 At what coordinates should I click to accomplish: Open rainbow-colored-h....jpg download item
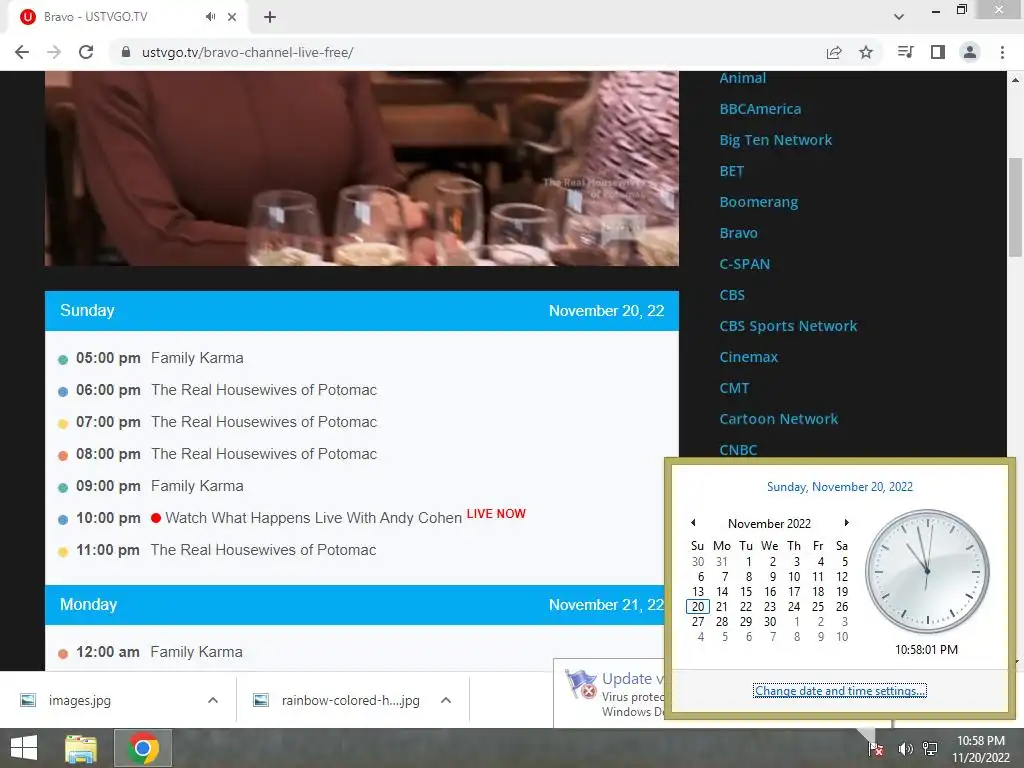[x=336, y=700]
